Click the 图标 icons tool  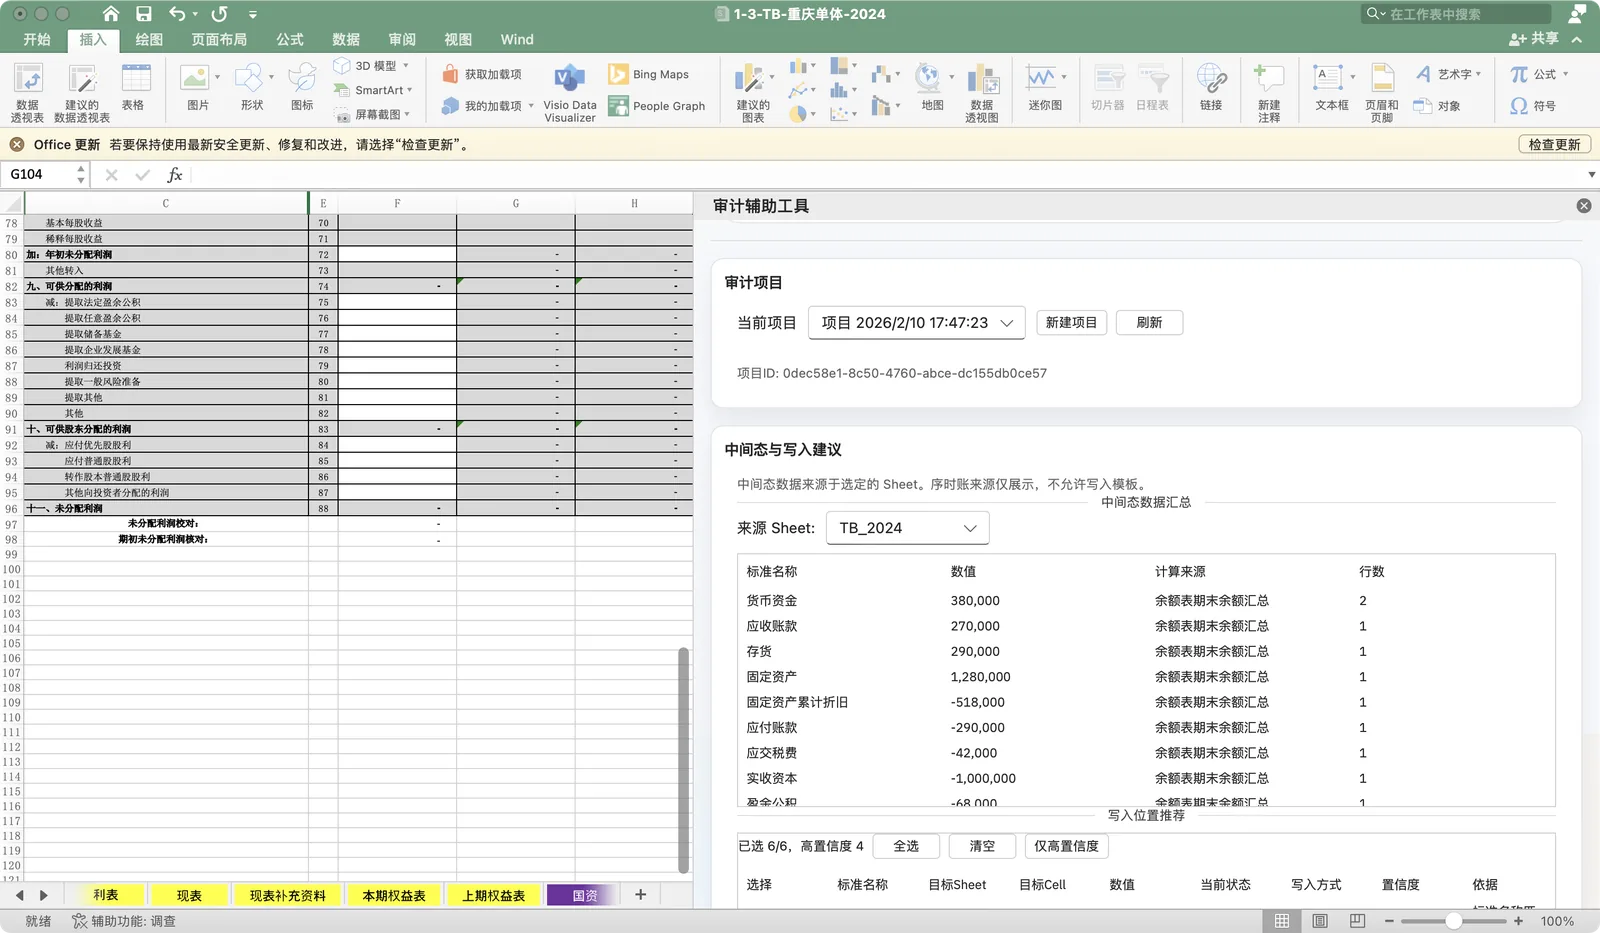tap(302, 87)
